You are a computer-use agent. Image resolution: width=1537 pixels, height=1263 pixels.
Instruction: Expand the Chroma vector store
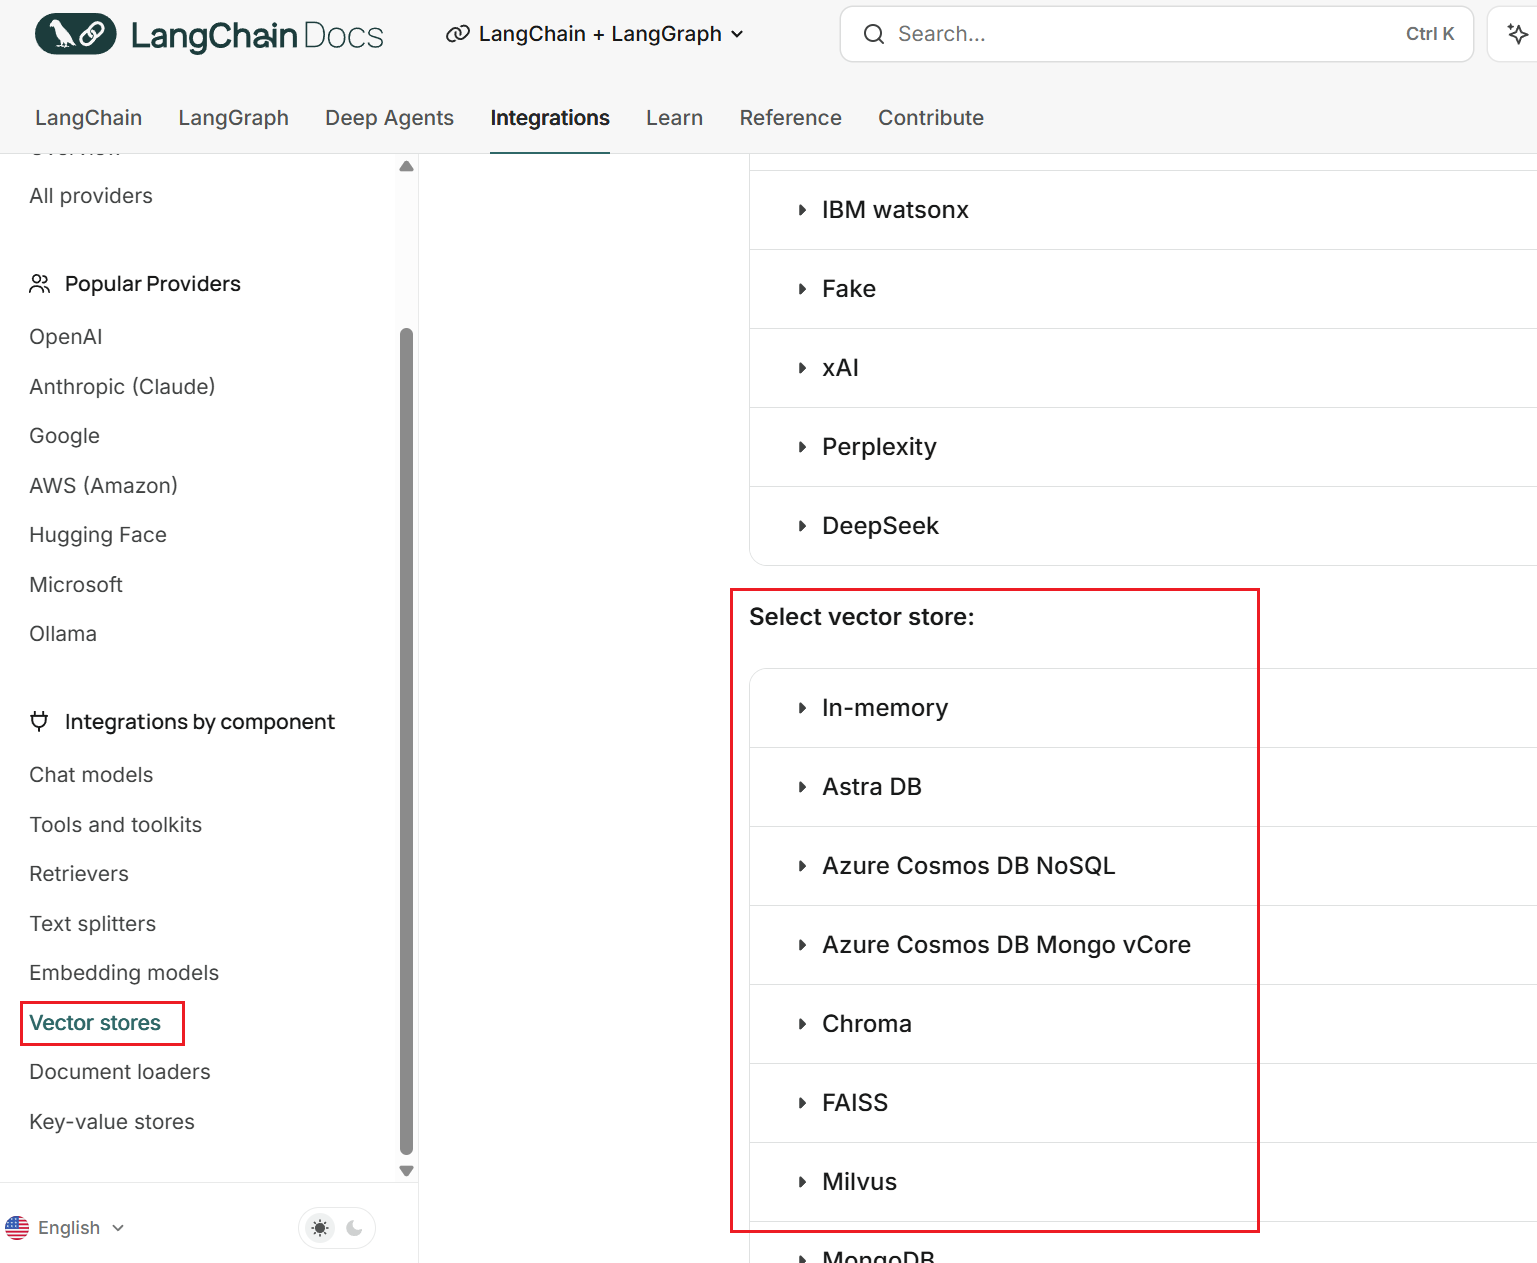click(1143, 1024)
